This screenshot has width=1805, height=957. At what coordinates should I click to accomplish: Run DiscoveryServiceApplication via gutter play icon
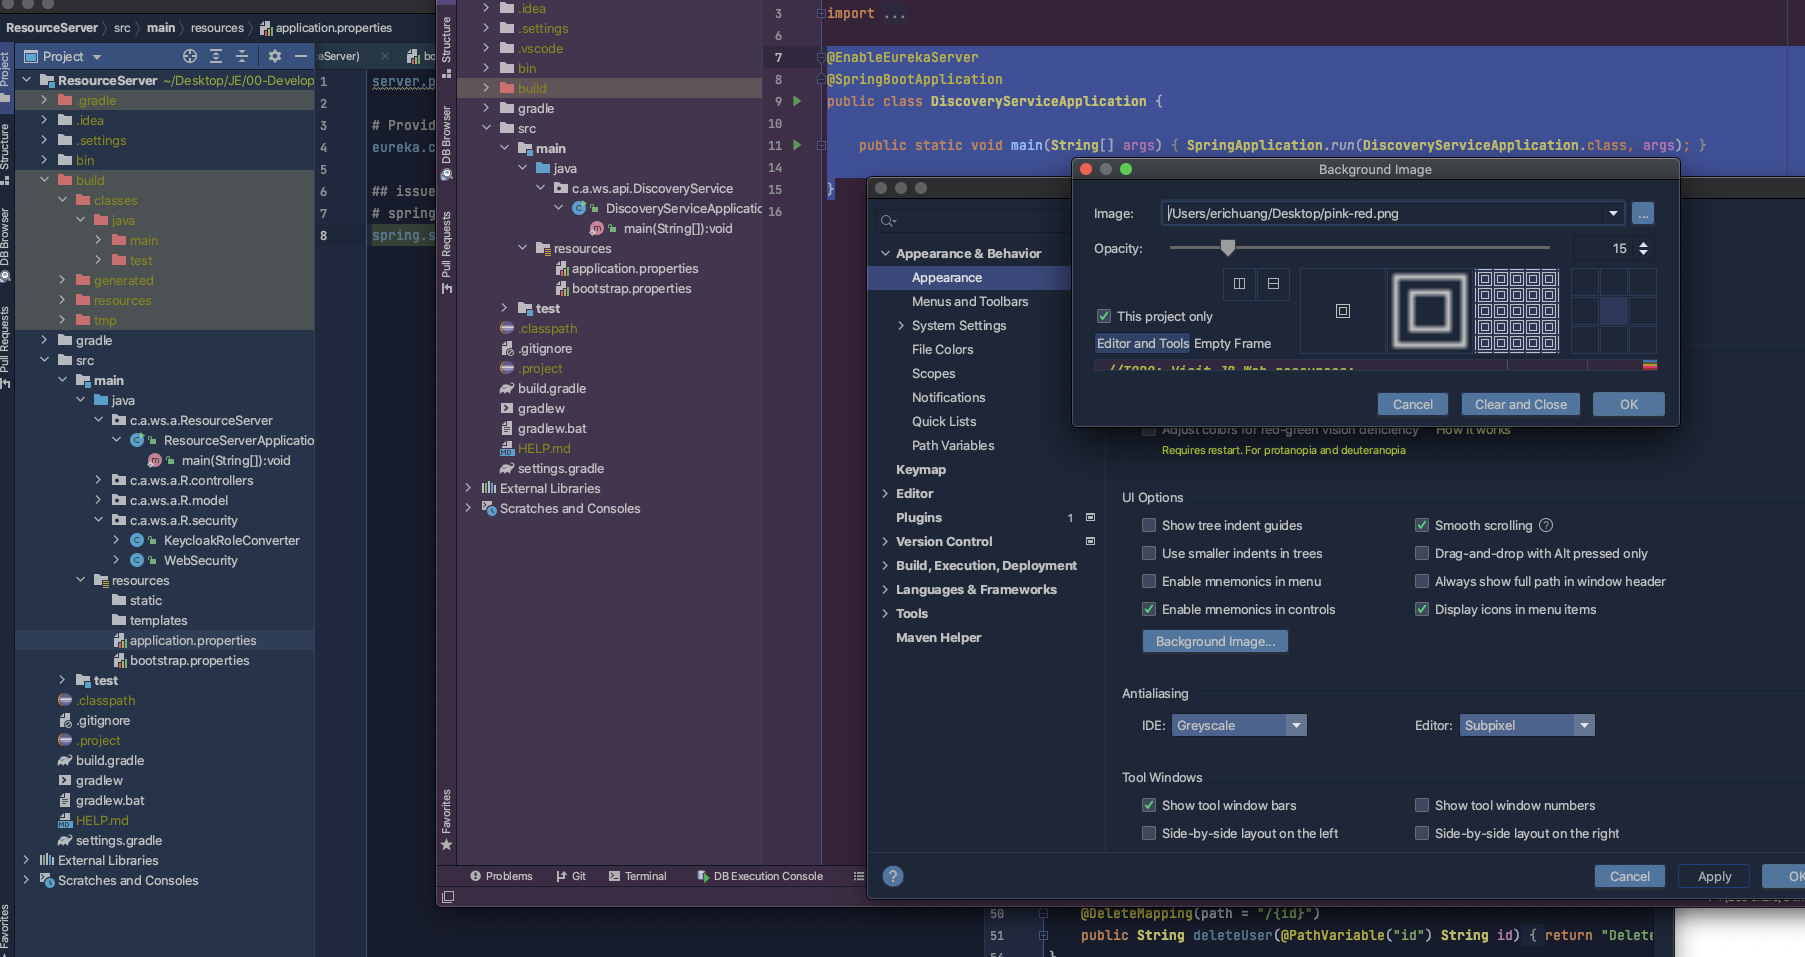click(795, 101)
